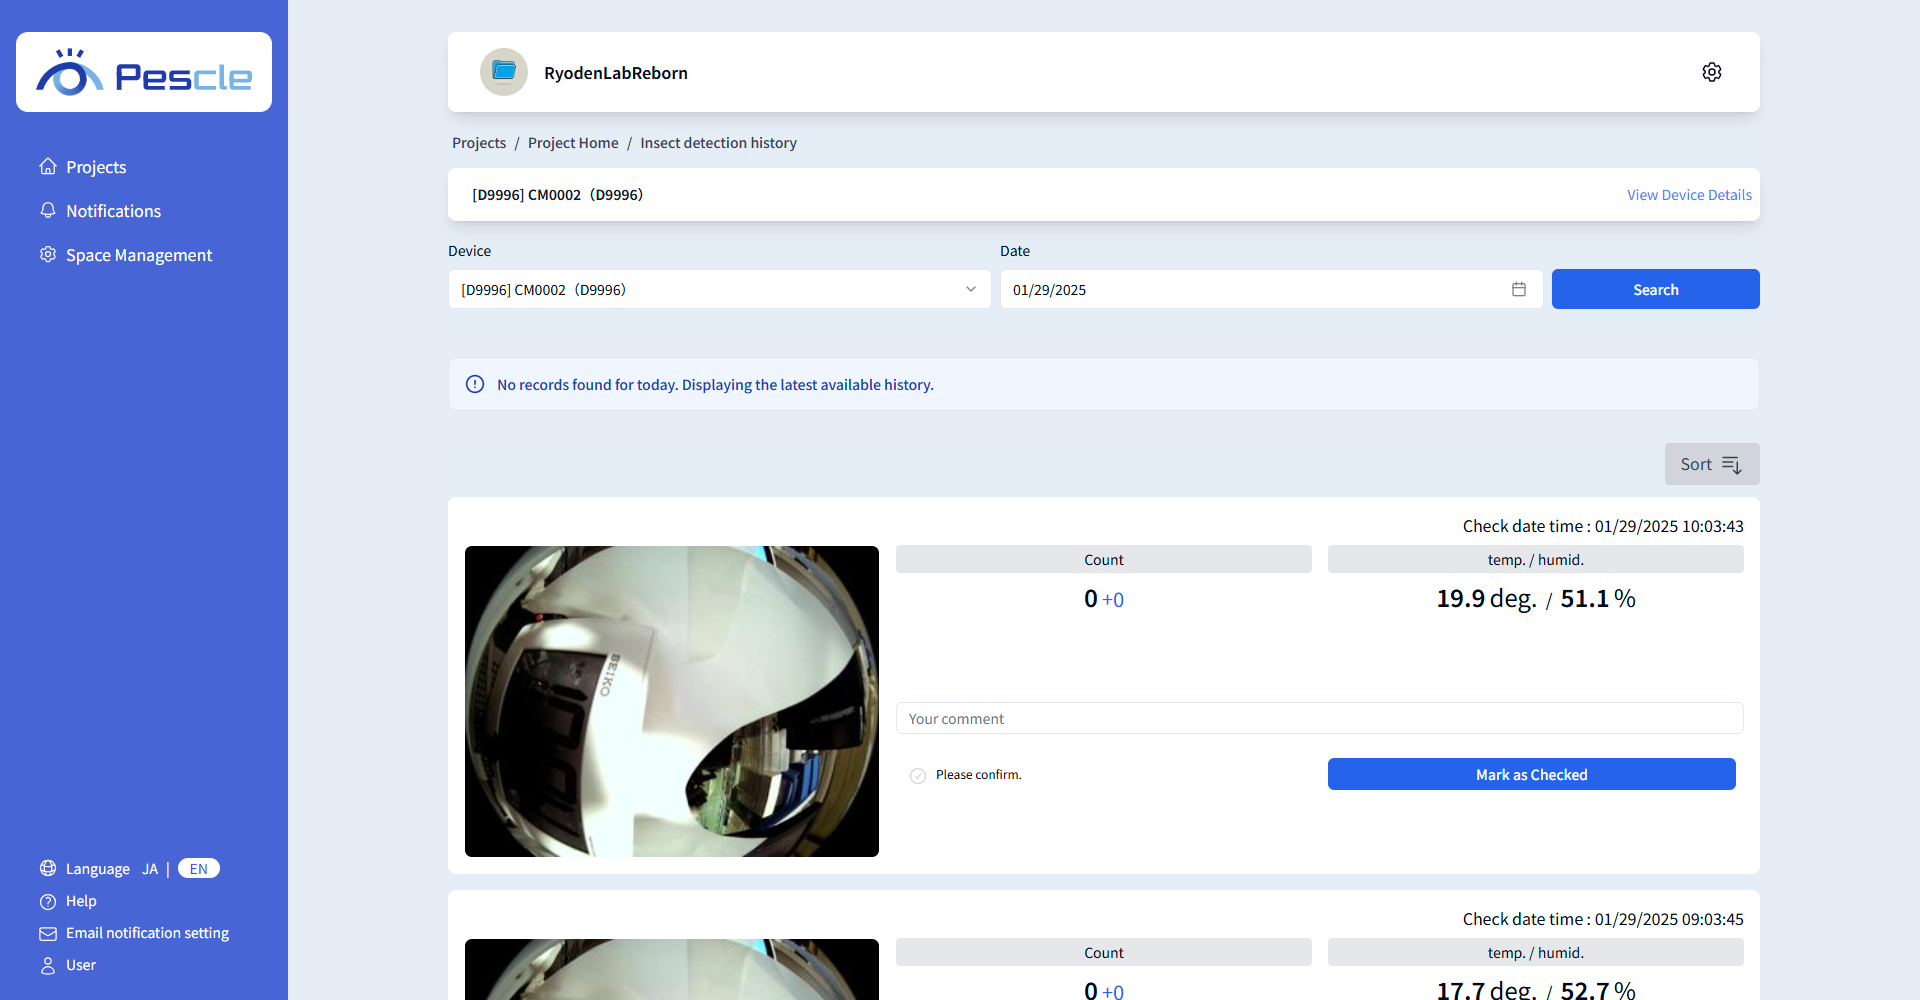Click the Please confirm check circle

click(918, 776)
